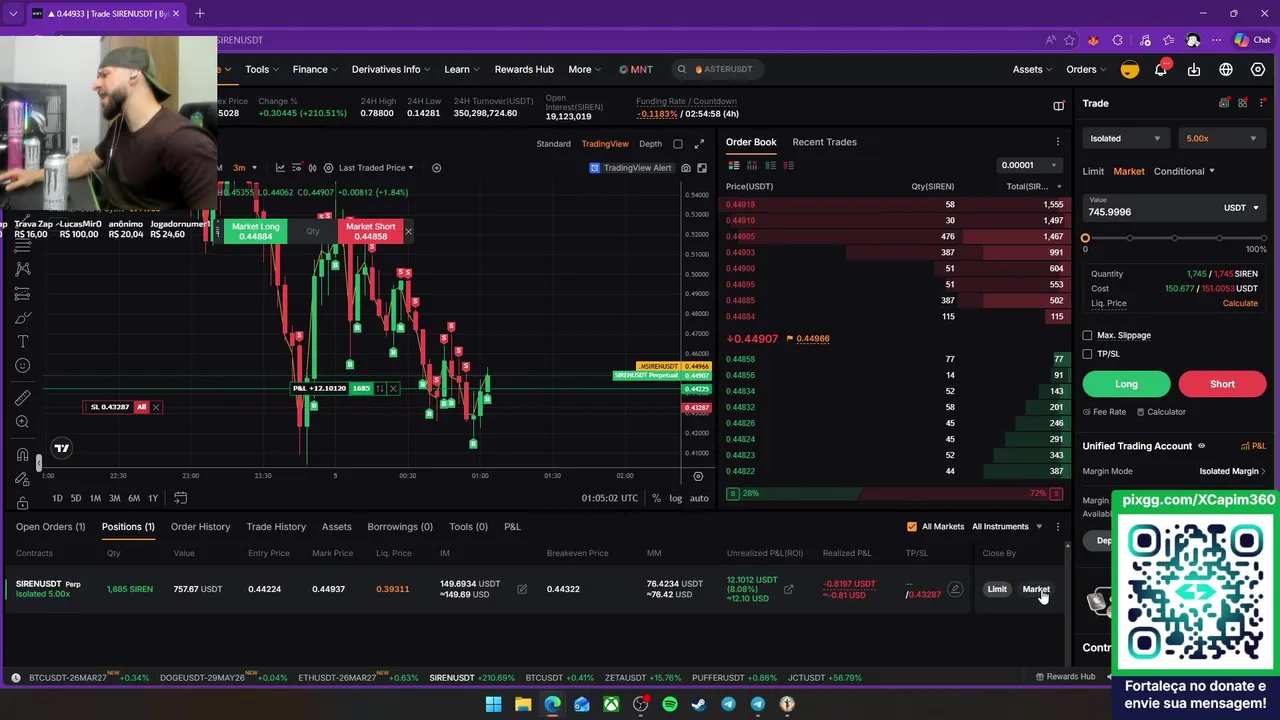
Task: Select the brush drawing tool
Action: (23, 318)
